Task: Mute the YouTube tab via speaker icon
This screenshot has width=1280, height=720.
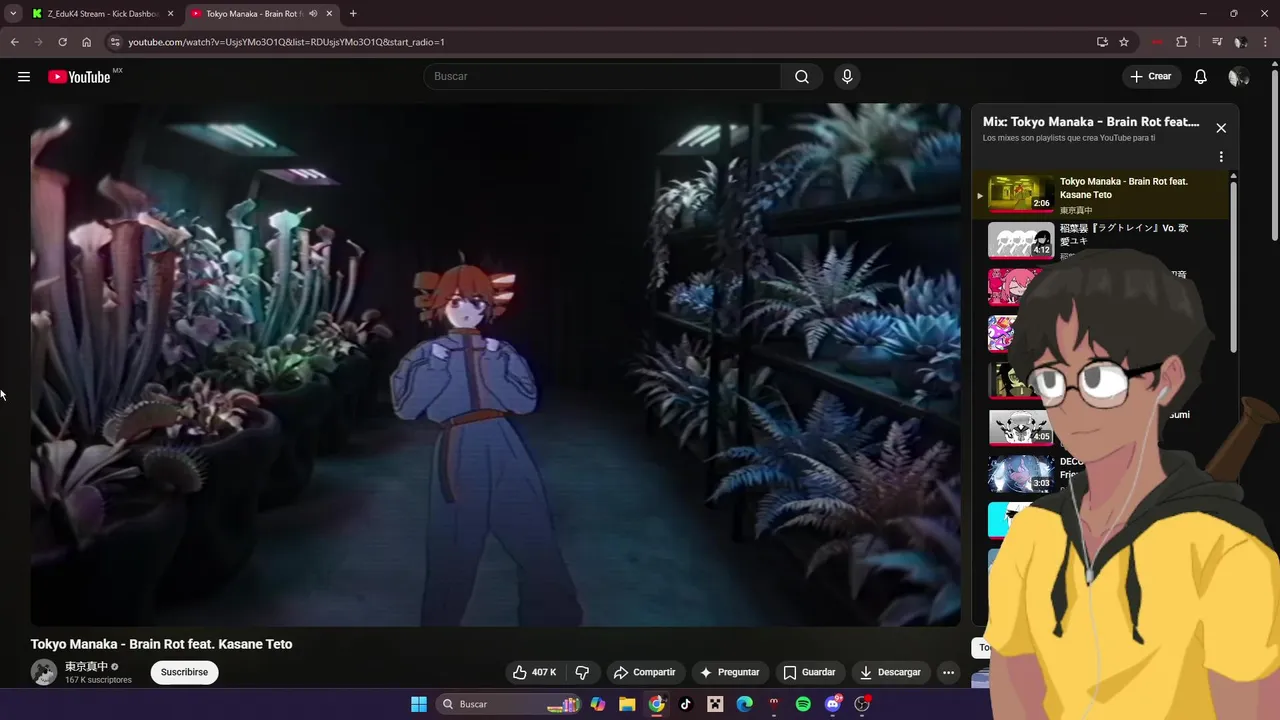Action: pos(313,14)
